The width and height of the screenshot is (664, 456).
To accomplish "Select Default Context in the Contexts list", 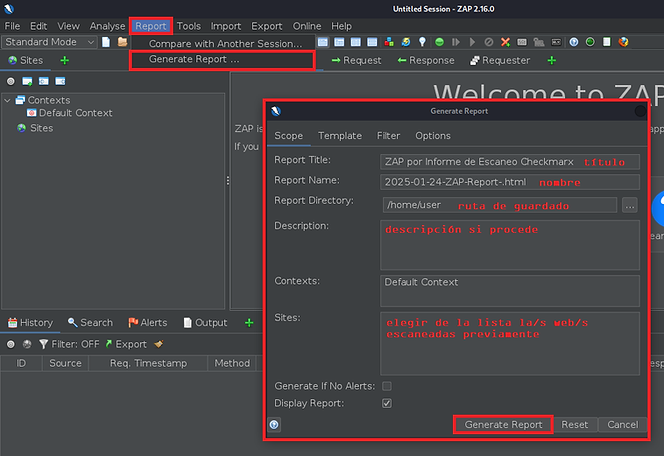I will (x=421, y=282).
